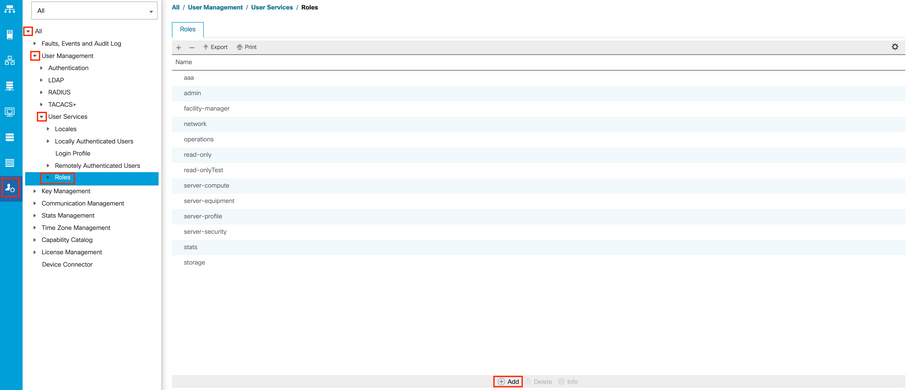
Task: Open the All filter dropdown
Action: [x=94, y=10]
